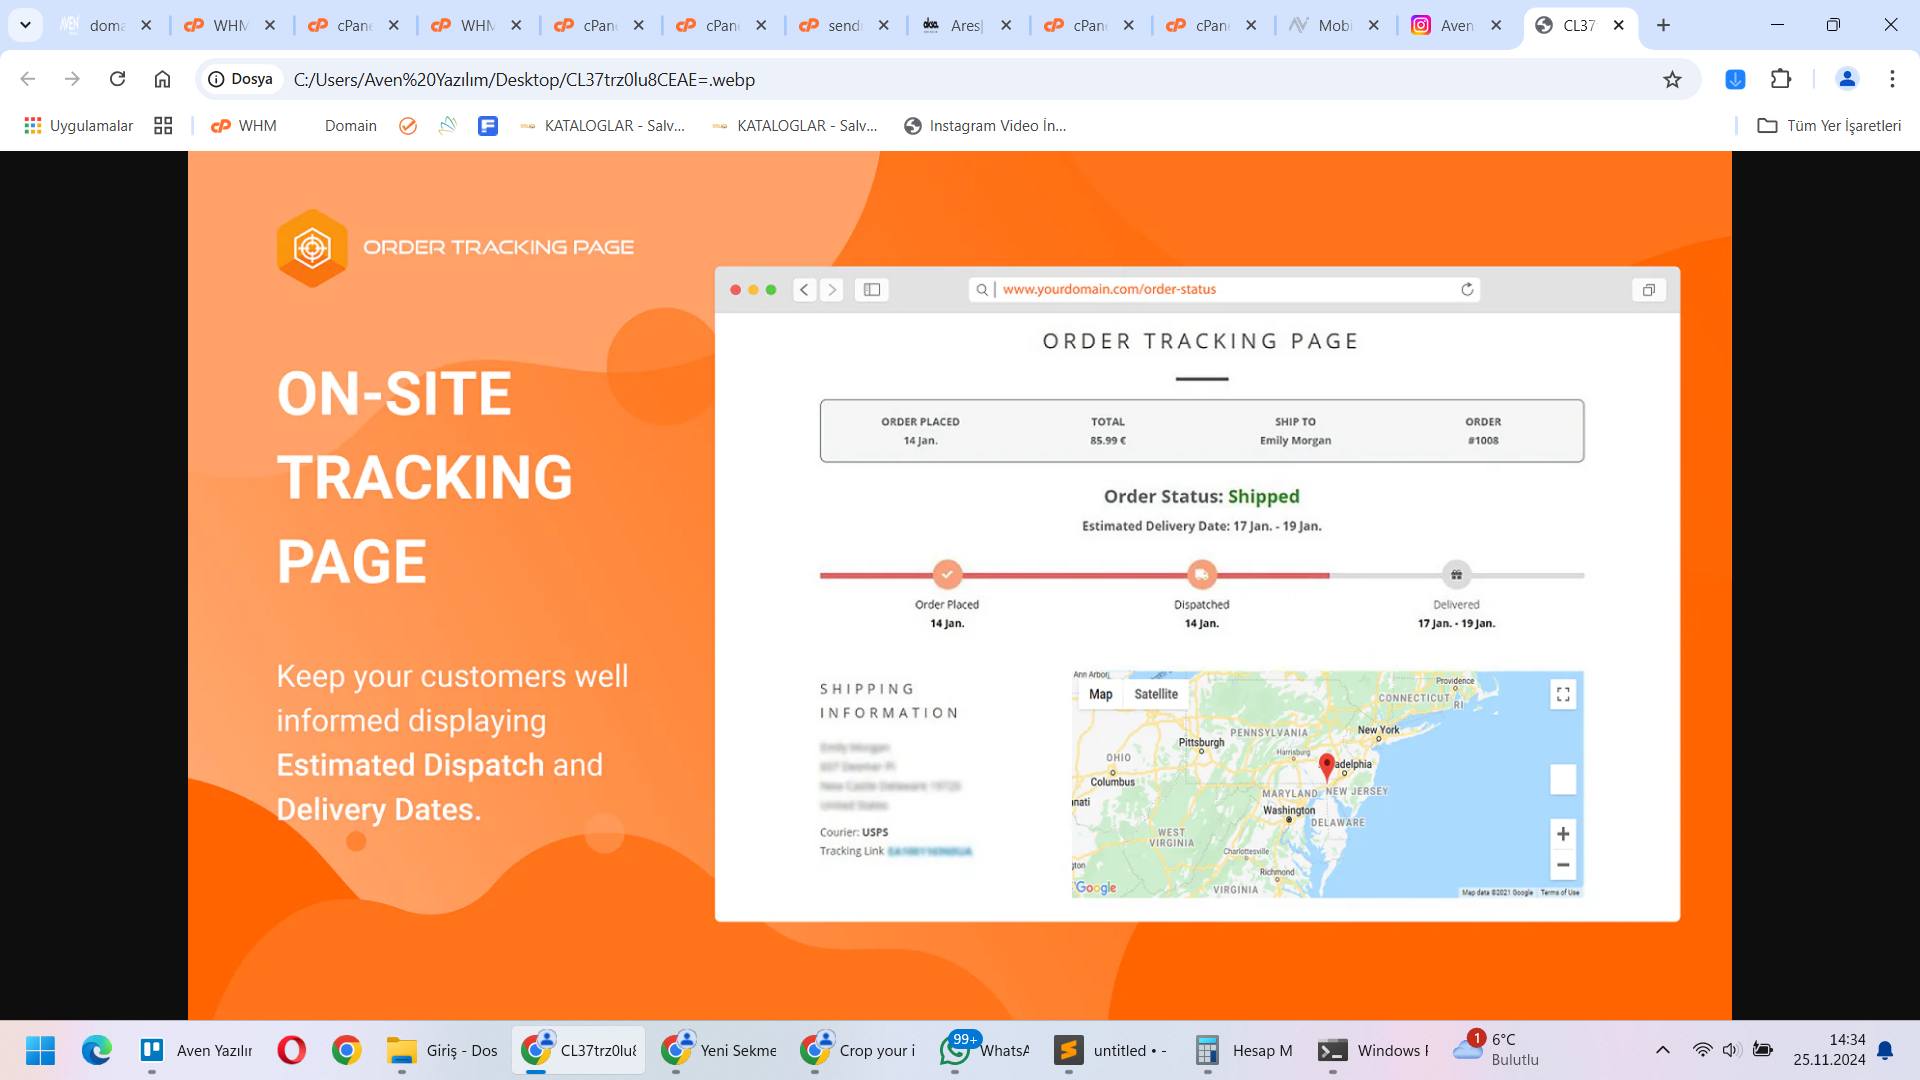Image resolution: width=1920 pixels, height=1080 pixels.
Task: Open Microsoft Edge from the taskbar
Action: 97,1050
